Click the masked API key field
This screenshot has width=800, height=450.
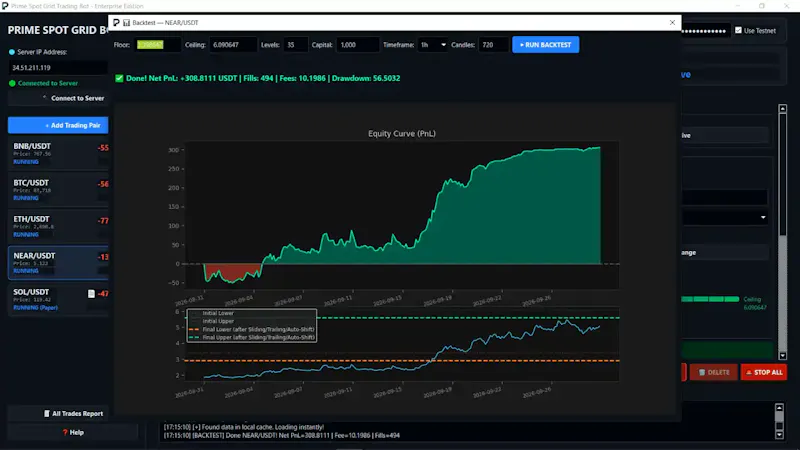click(704, 31)
